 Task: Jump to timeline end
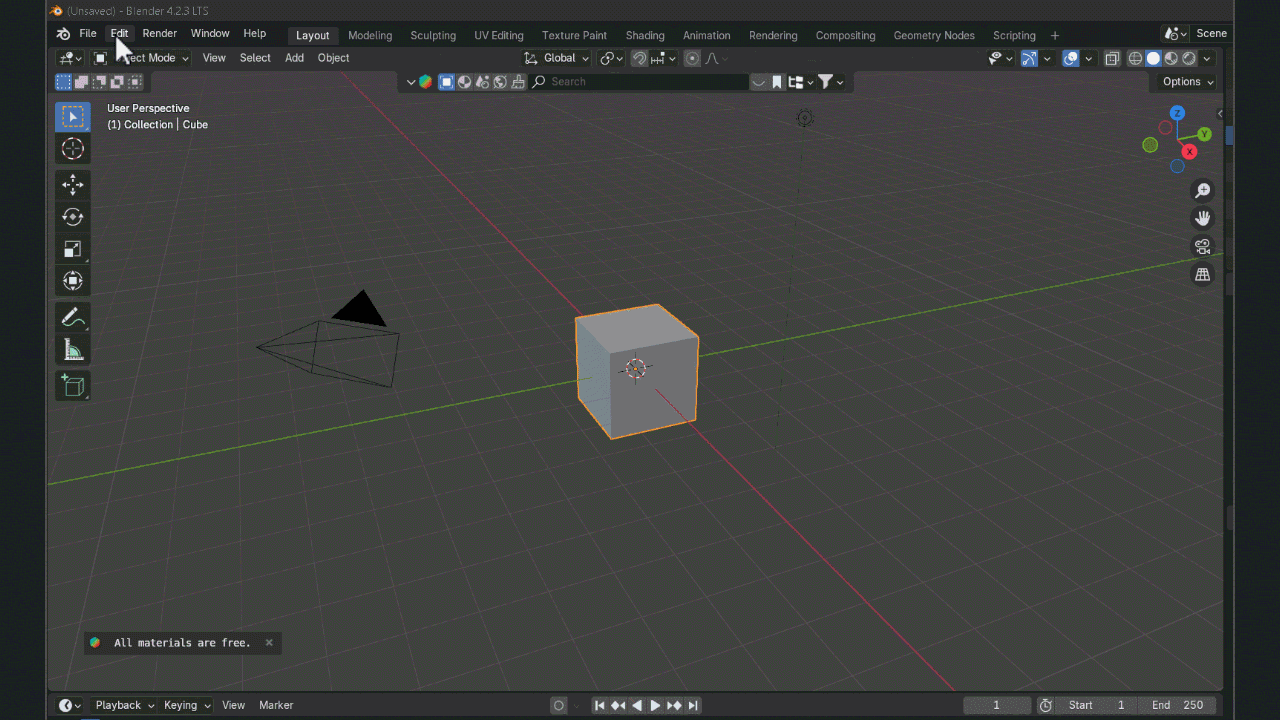tap(693, 705)
